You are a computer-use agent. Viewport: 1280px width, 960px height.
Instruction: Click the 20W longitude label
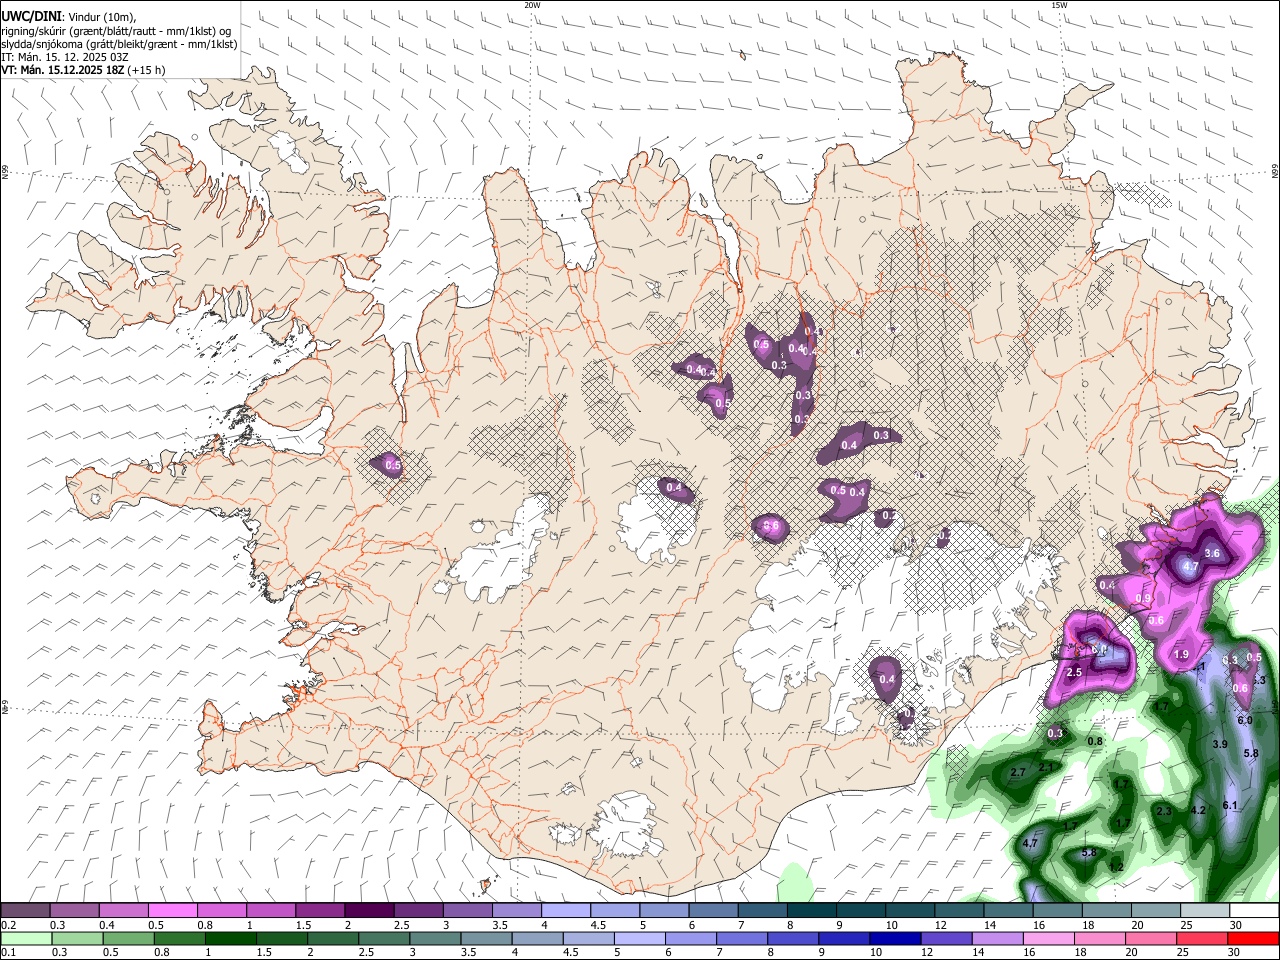click(x=532, y=5)
